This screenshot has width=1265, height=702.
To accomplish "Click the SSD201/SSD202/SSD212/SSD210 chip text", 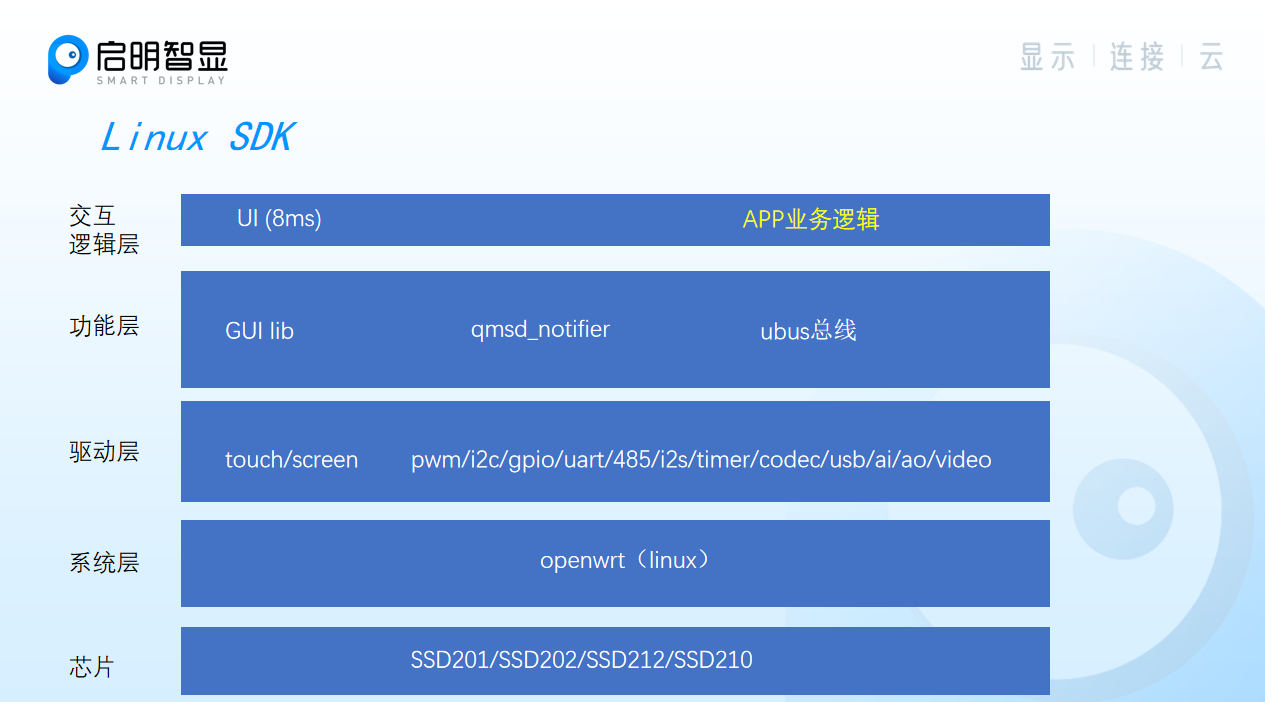I will tap(581, 660).
